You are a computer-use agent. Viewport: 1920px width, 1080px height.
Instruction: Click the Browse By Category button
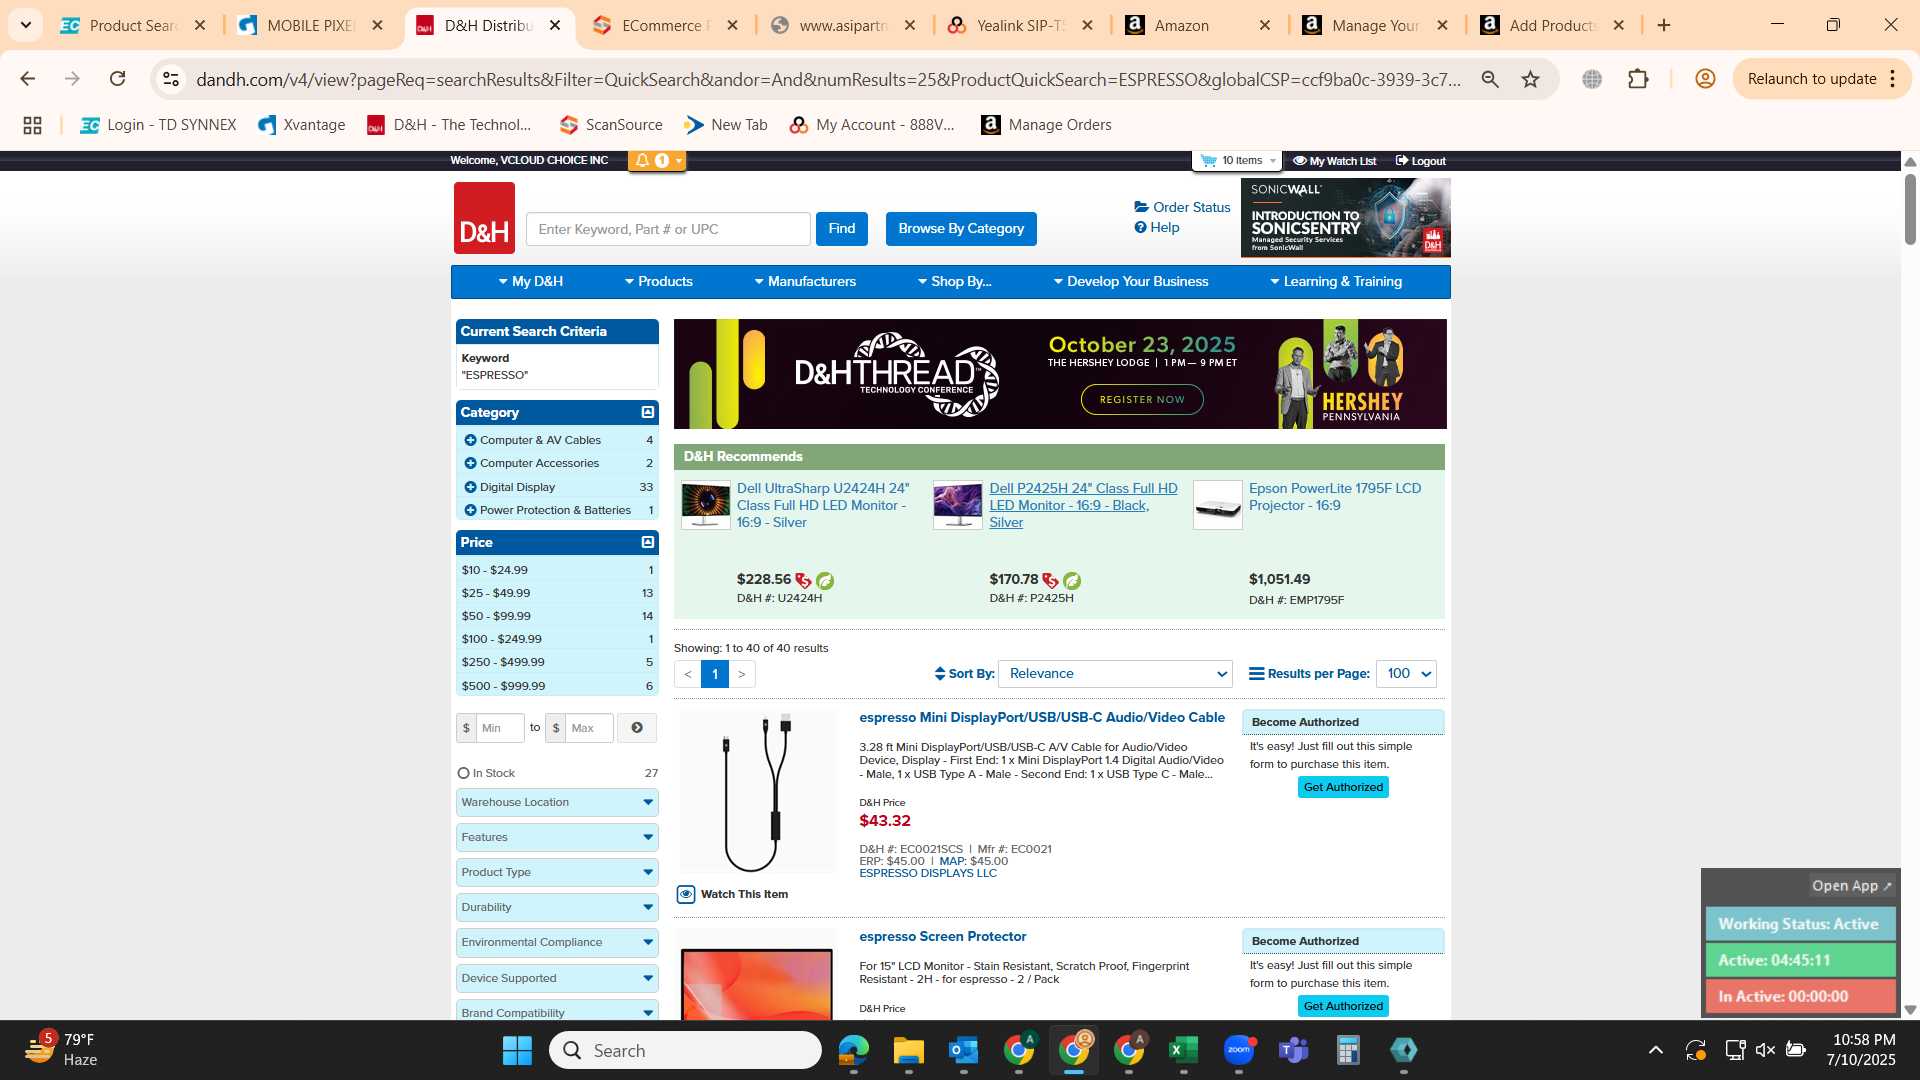[x=961, y=229]
